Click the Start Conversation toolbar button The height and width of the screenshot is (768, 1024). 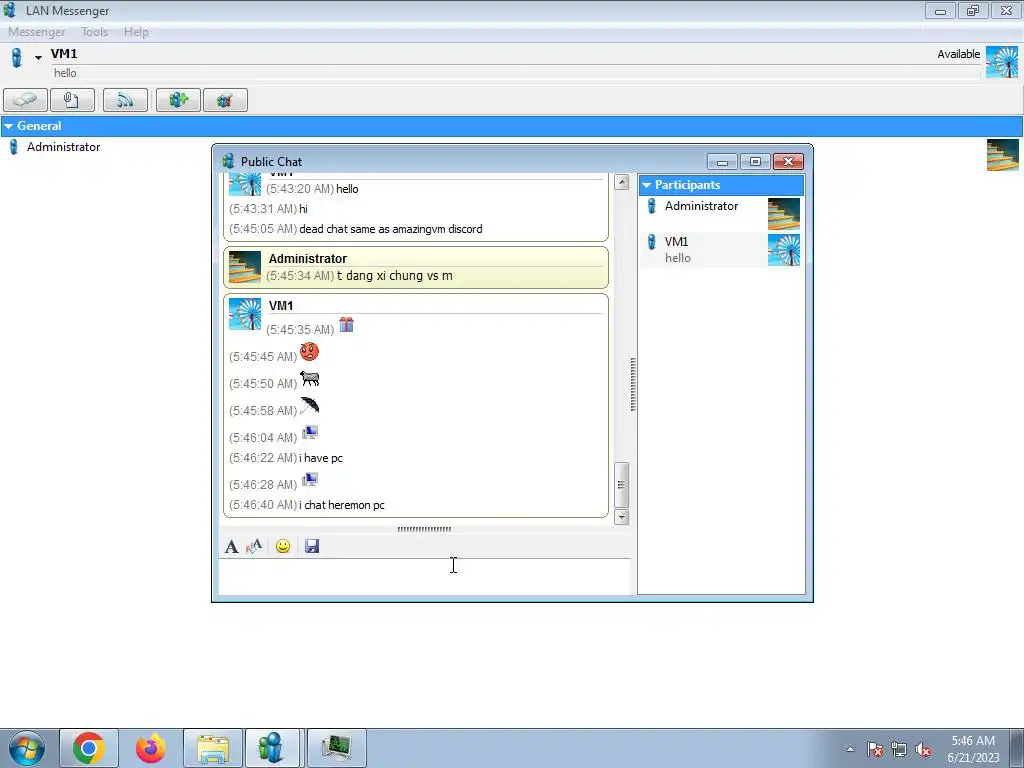point(25,100)
